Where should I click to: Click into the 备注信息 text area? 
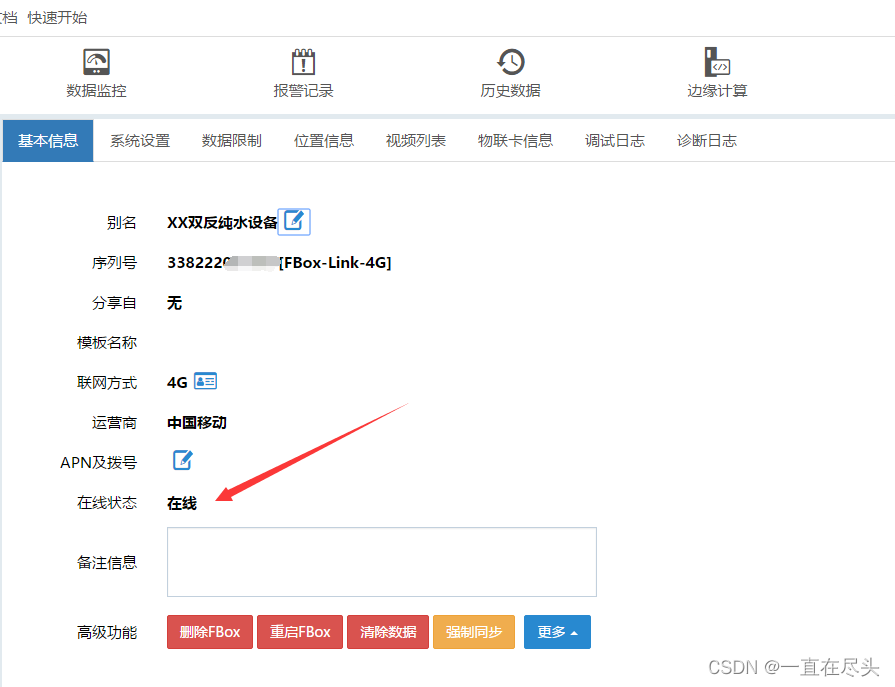(x=382, y=562)
